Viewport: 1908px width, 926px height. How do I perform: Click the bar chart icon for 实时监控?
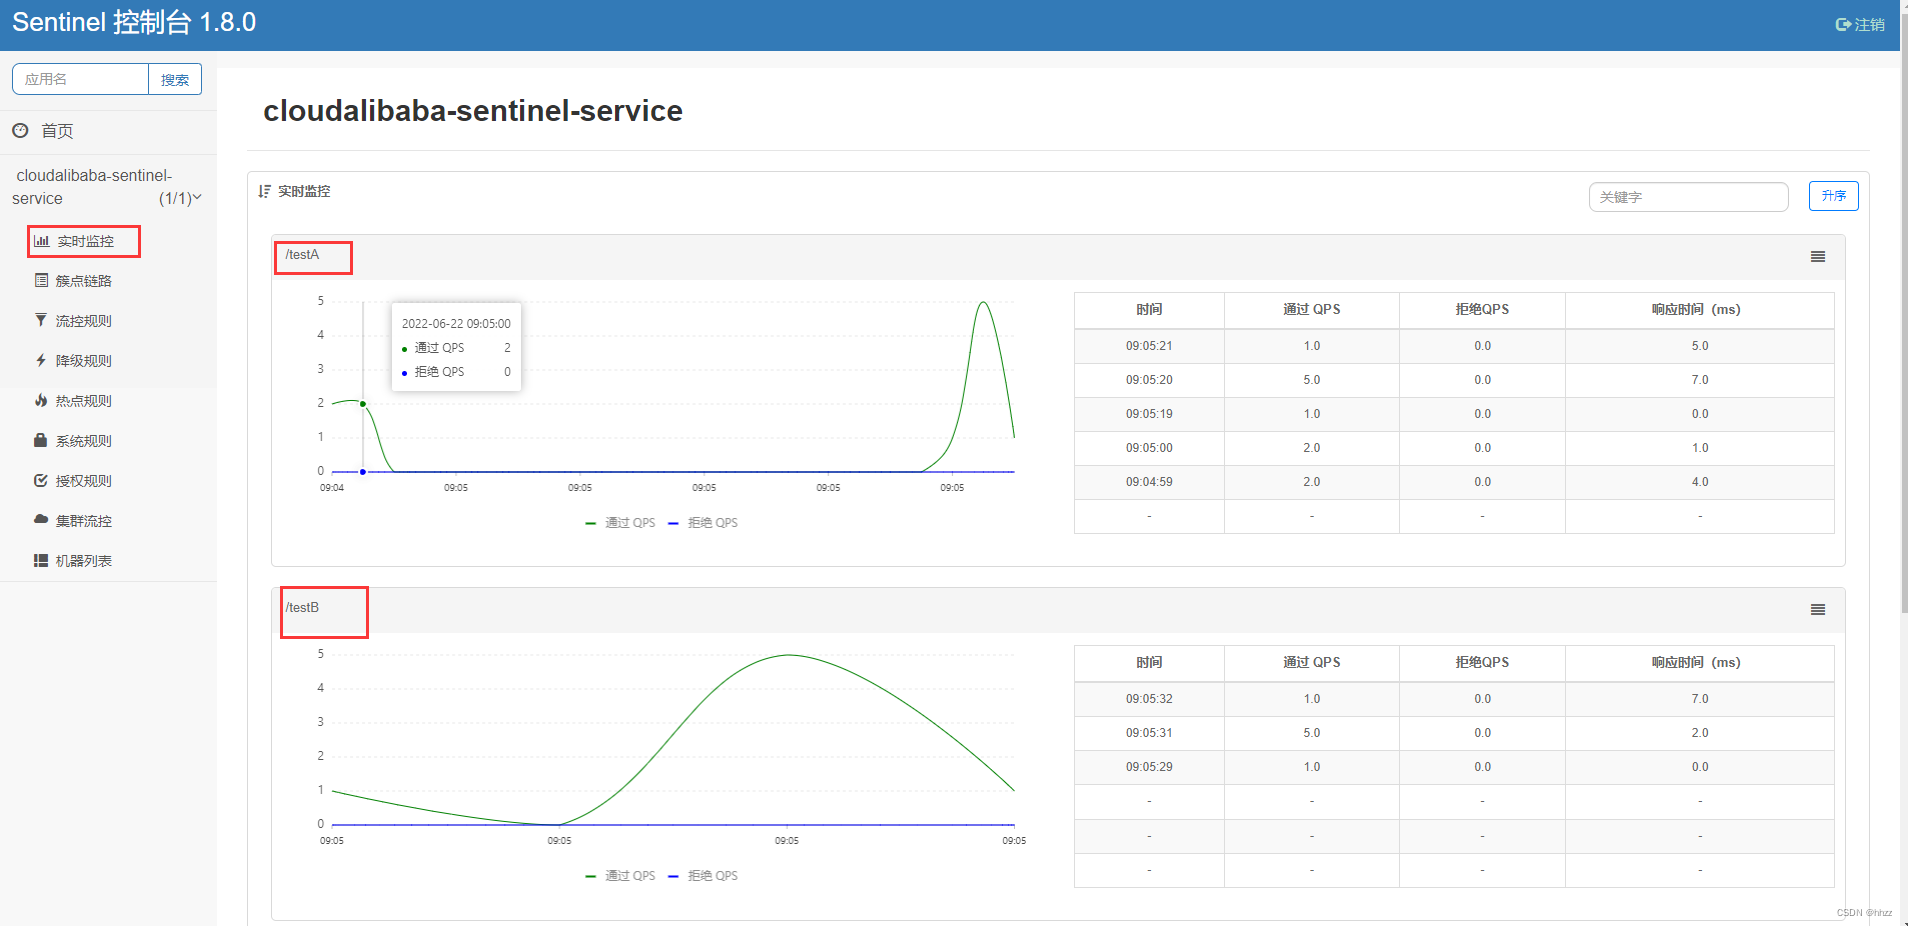tap(42, 241)
